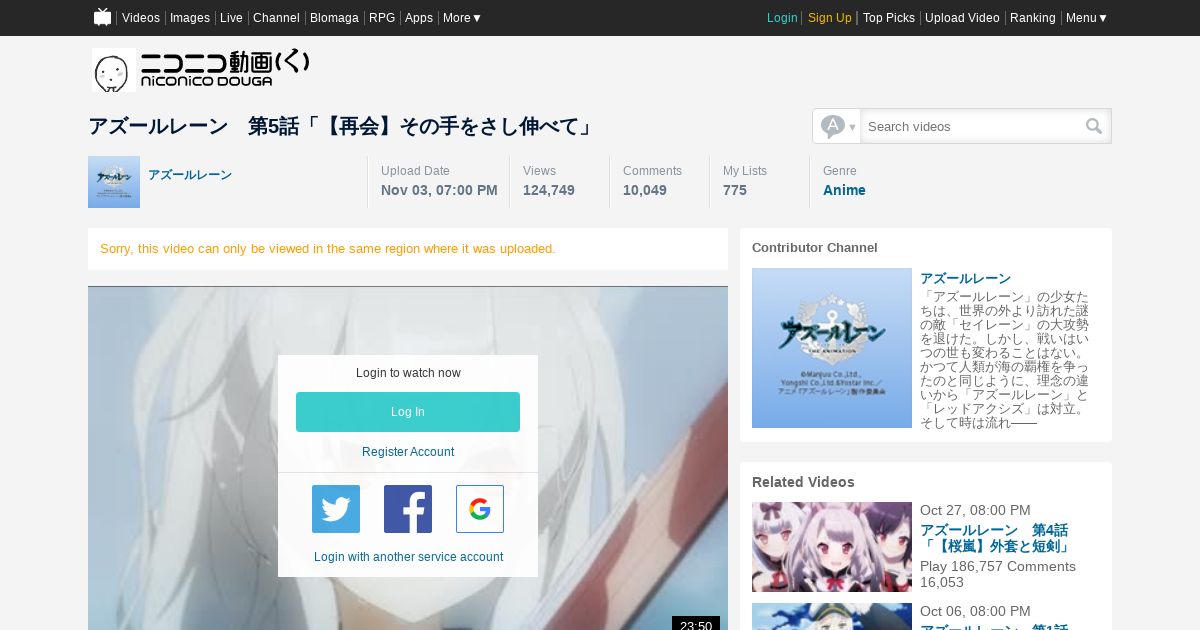Click the teal Log In button

[408, 412]
